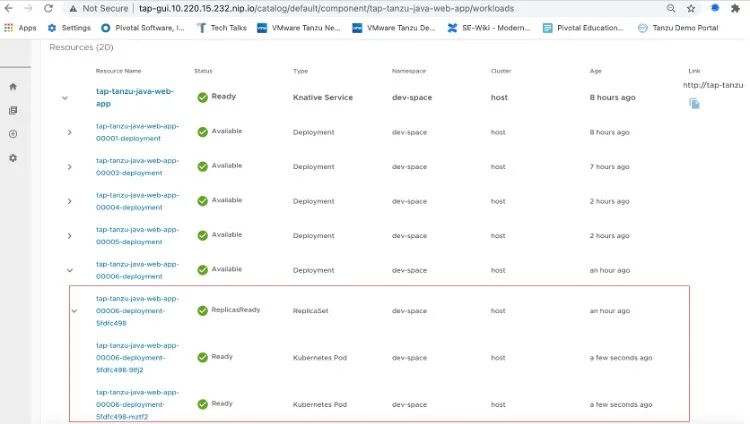Screen dimensions: 750x424
Task: Open SE-Wiki - Modern bookmark
Action: coord(489,28)
